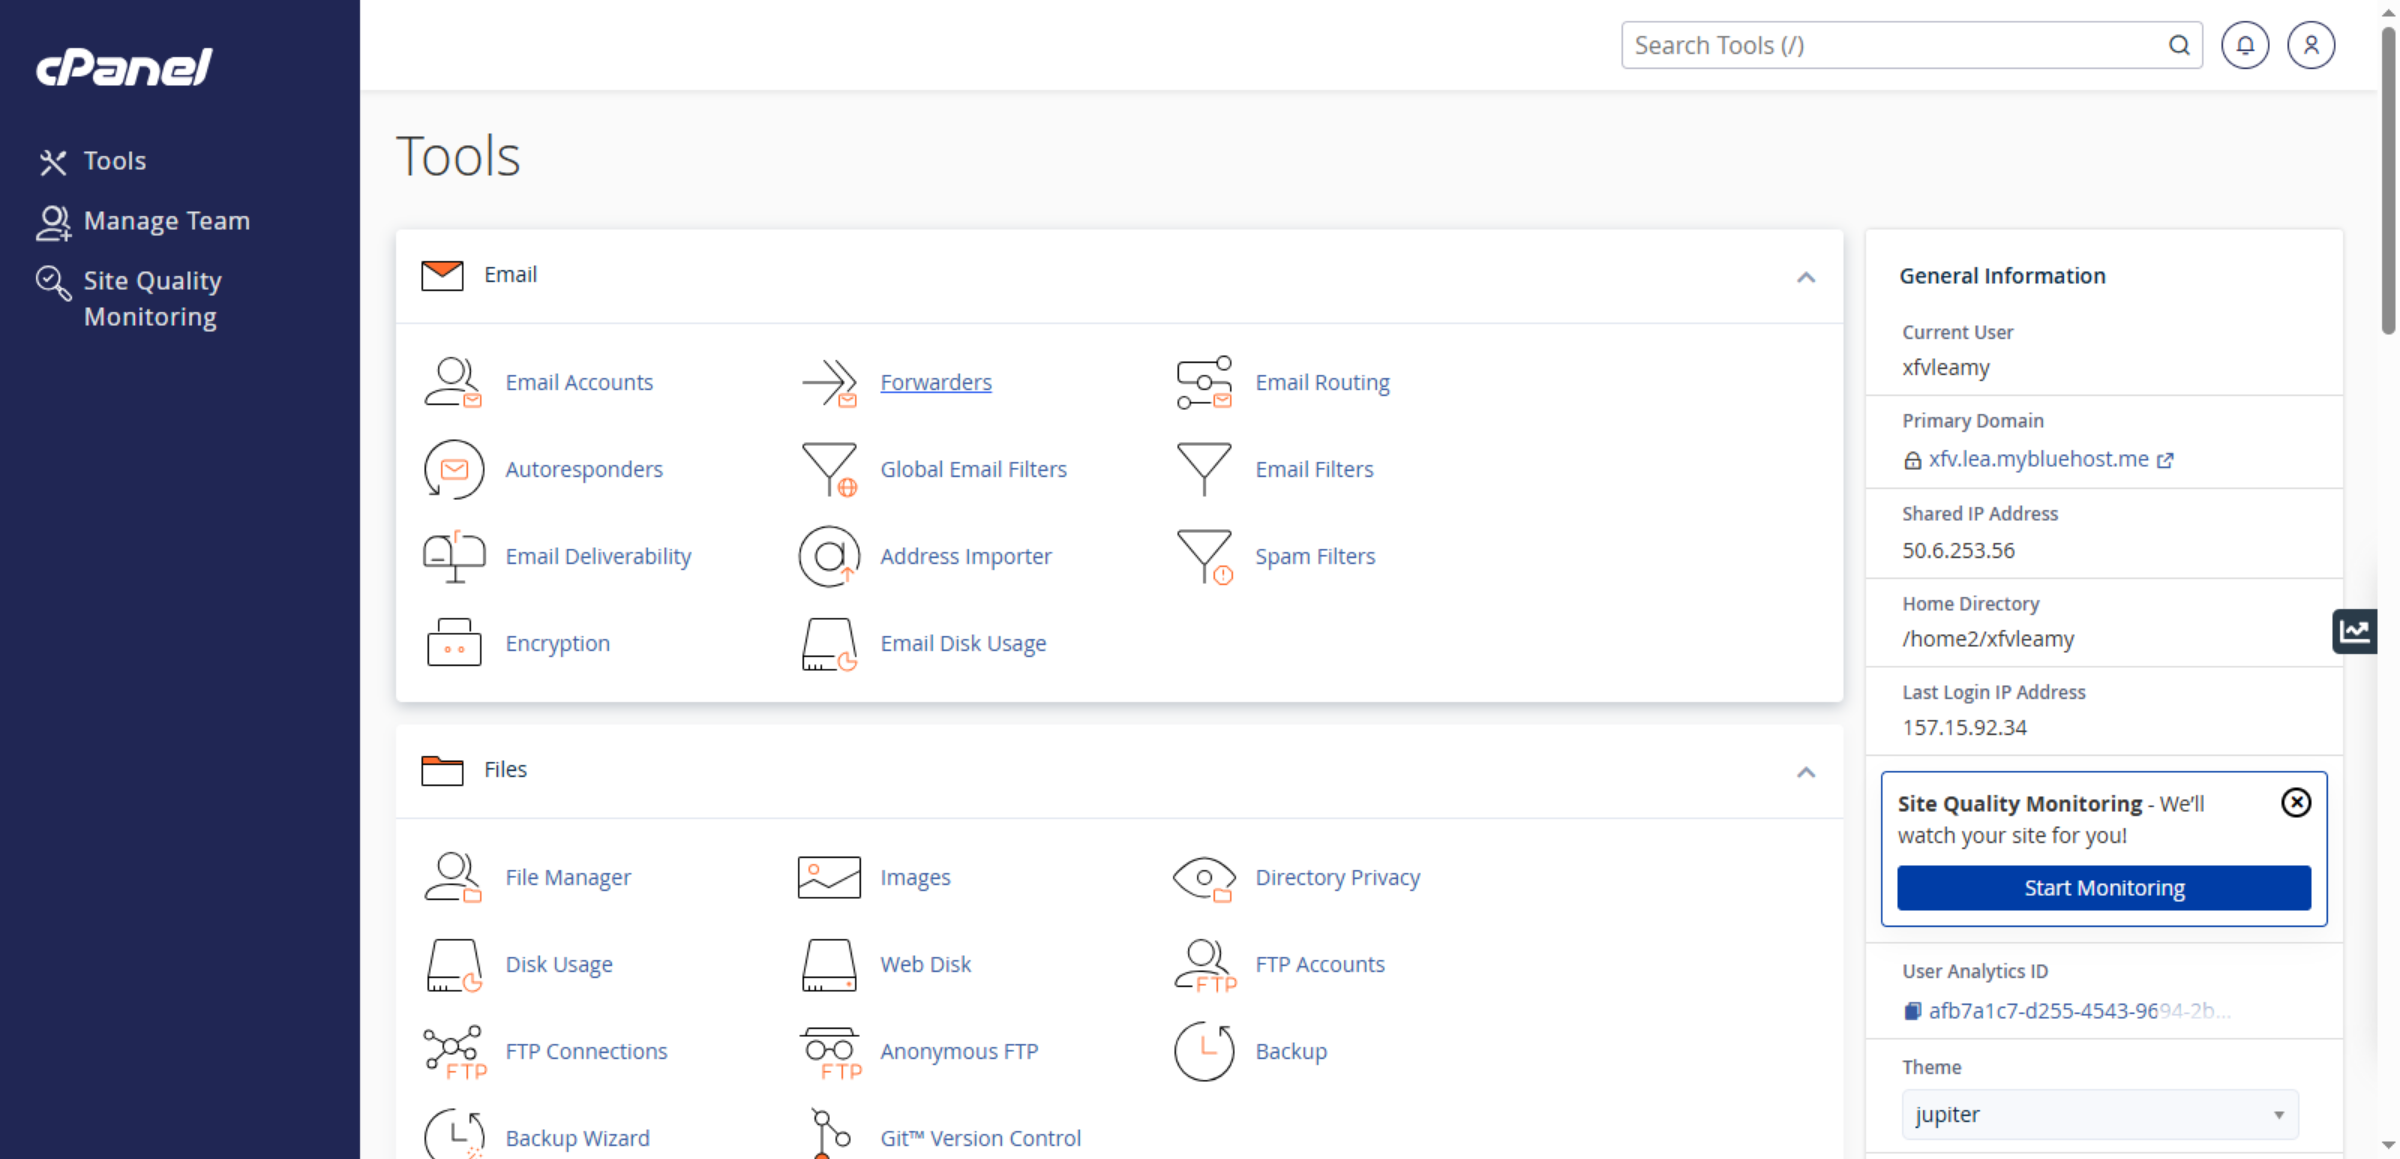Dismiss the Site Quality Monitoring promo
Image resolution: width=2400 pixels, height=1159 pixels.
[x=2297, y=802]
